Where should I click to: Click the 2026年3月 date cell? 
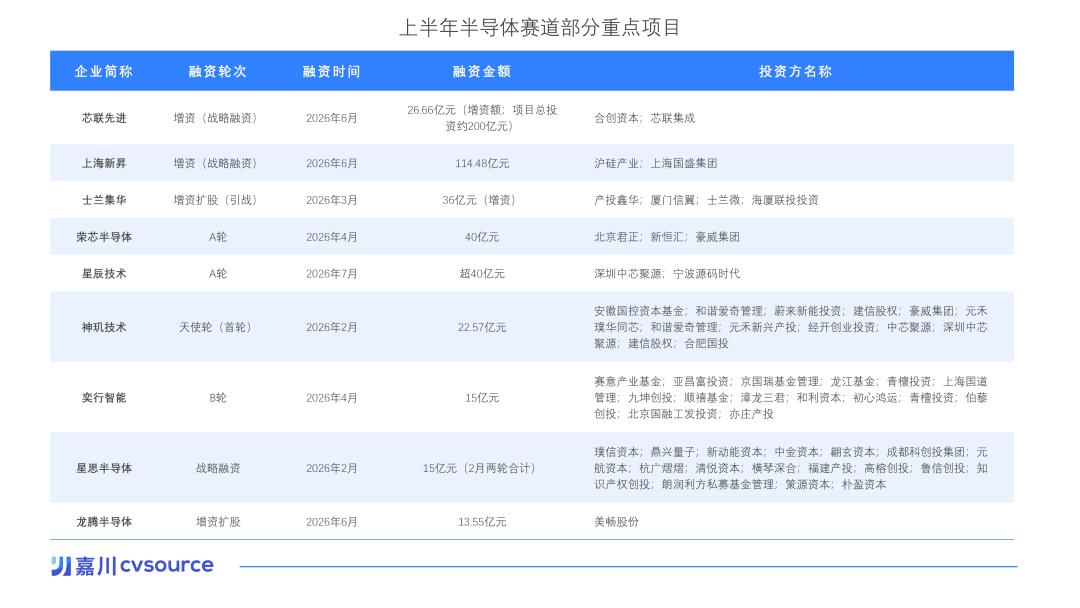[331, 200]
